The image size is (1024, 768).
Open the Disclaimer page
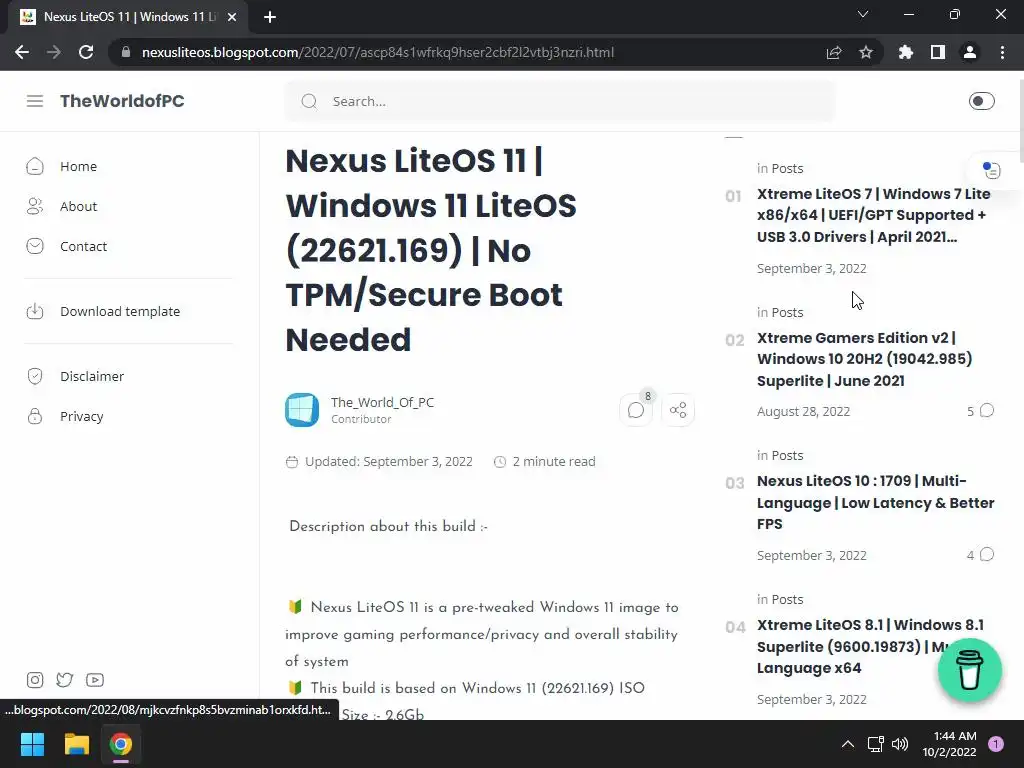92,376
